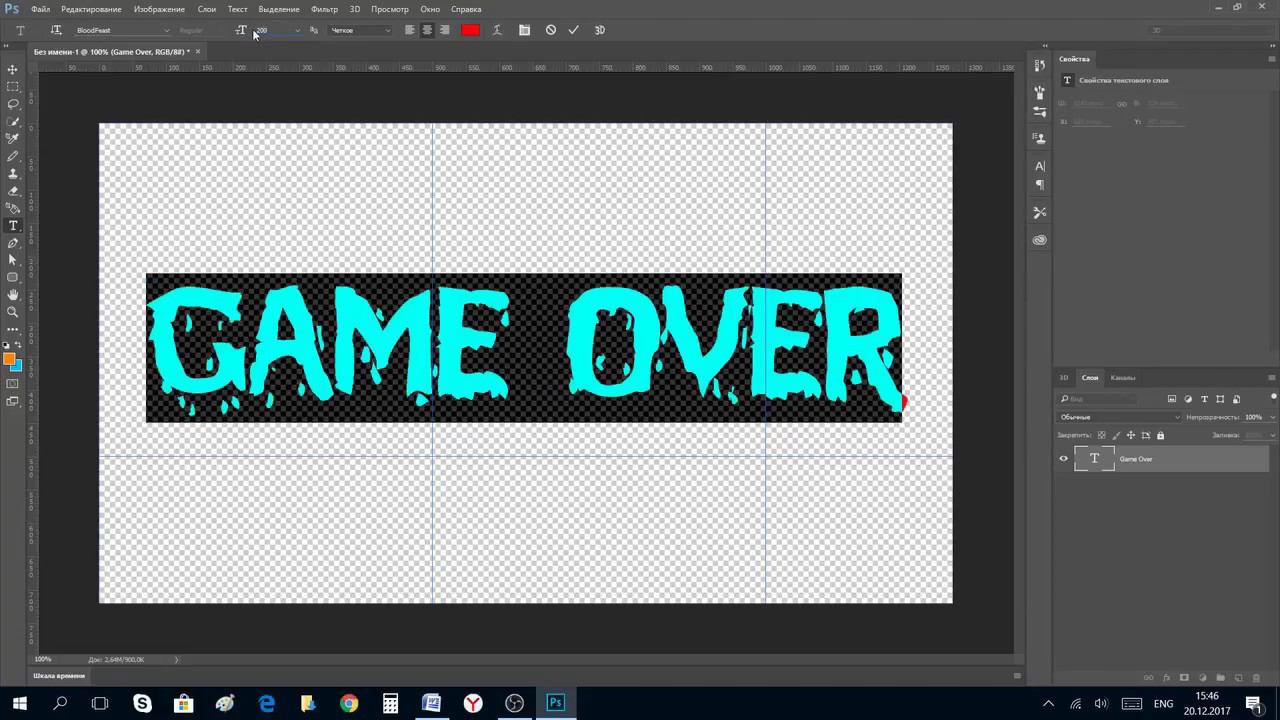Open the Фильтр menu
This screenshot has height=720, width=1280.
[x=324, y=9]
